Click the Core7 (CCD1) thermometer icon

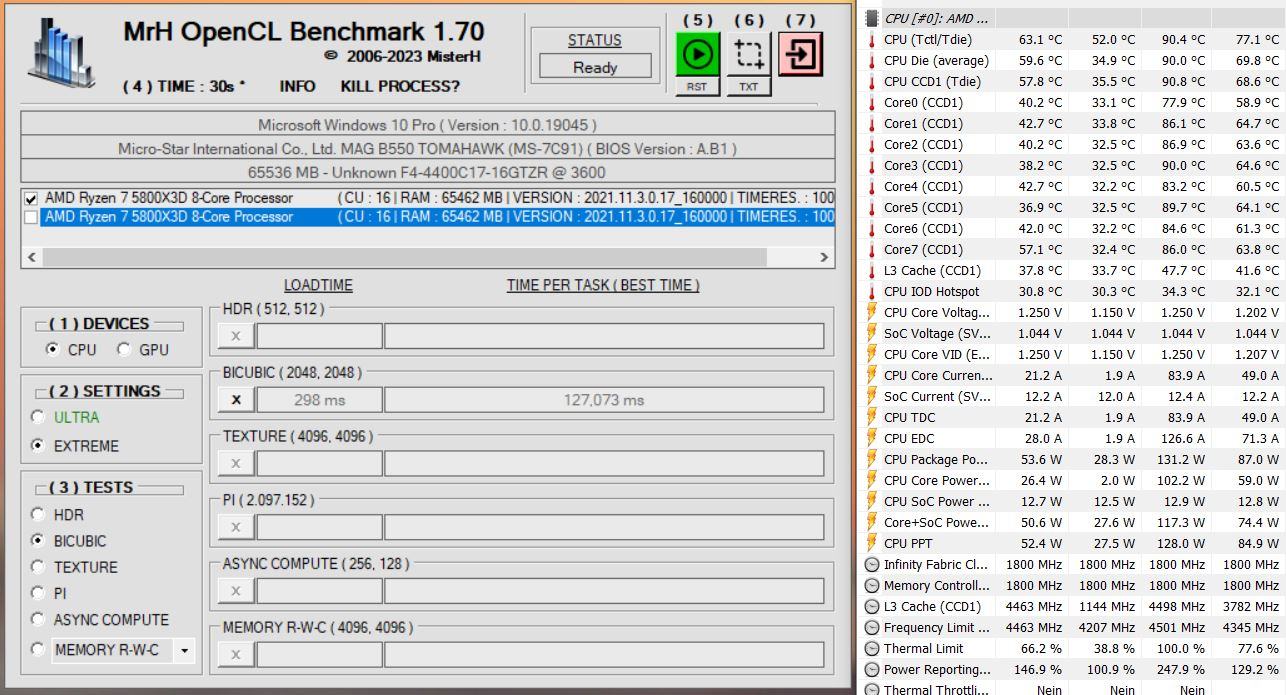[872, 250]
